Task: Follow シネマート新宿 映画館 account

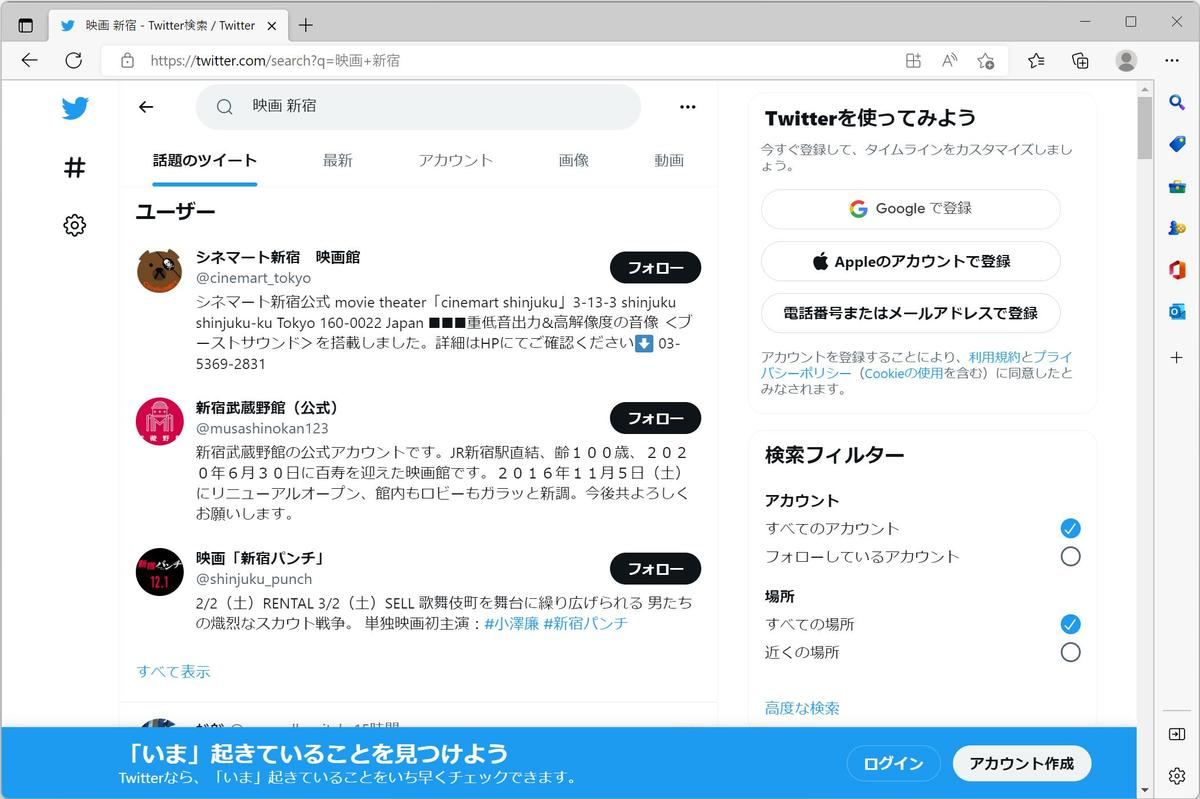Action: point(655,268)
